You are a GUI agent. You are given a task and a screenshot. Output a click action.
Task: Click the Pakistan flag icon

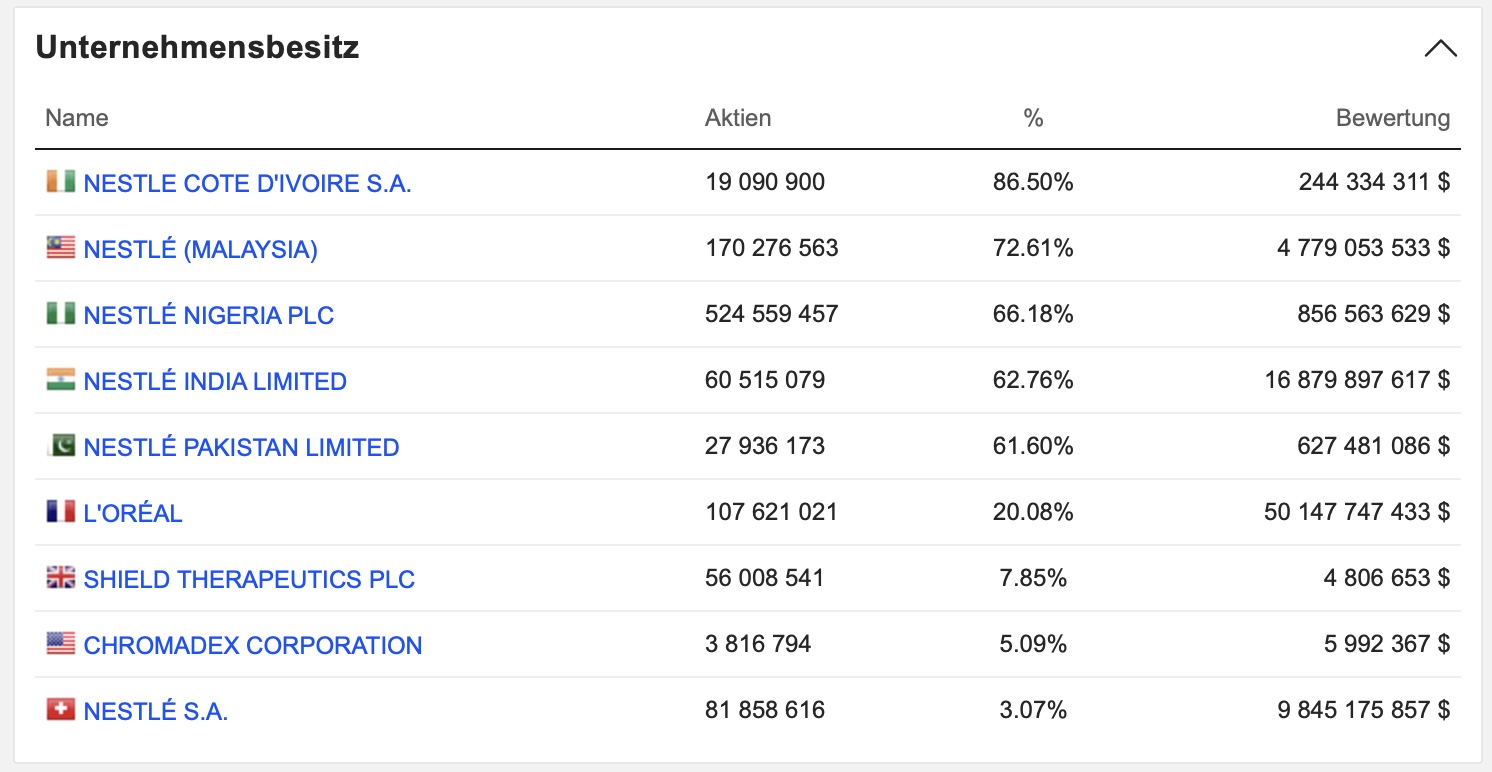point(61,446)
